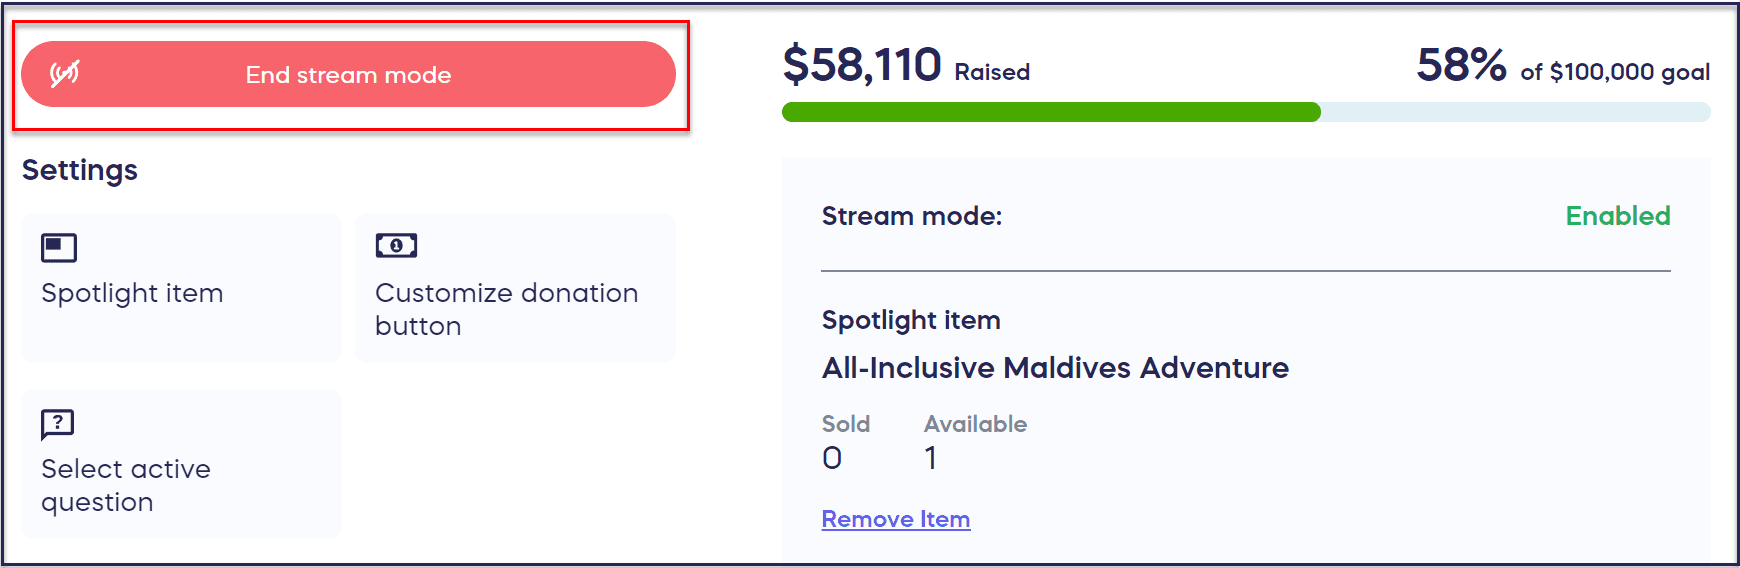Click the End stream mode button
Image resolution: width=1740 pixels, height=568 pixels.
[348, 75]
